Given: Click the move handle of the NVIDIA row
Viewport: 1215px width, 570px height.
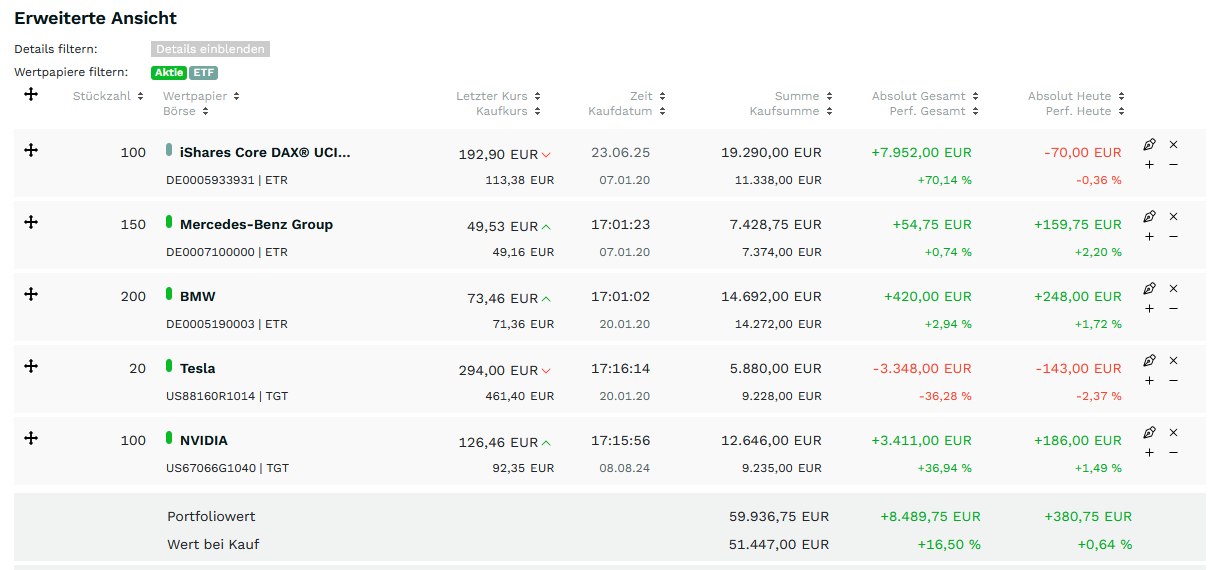Looking at the screenshot, I should click(x=31, y=437).
